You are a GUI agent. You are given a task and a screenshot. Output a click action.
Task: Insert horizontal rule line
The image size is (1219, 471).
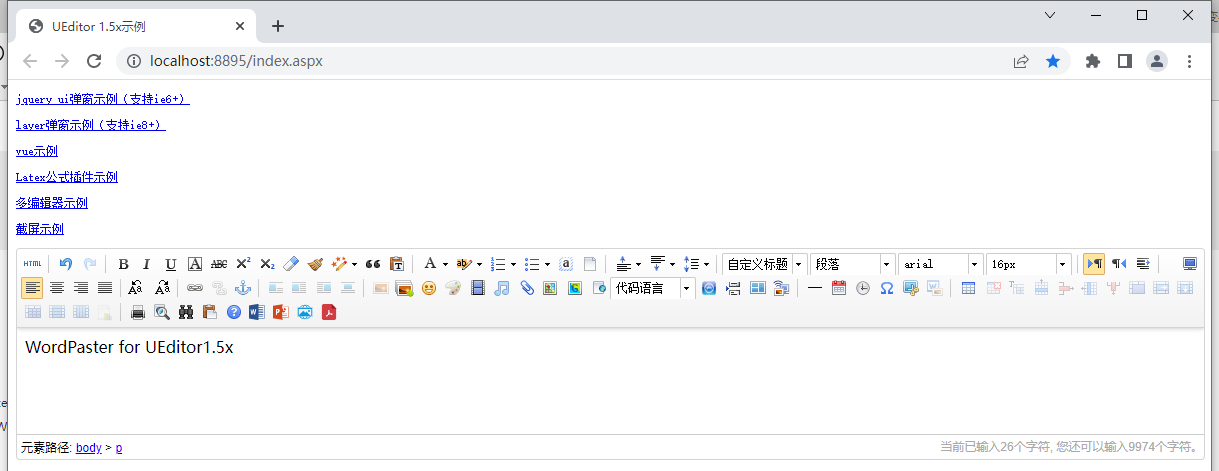(x=815, y=288)
